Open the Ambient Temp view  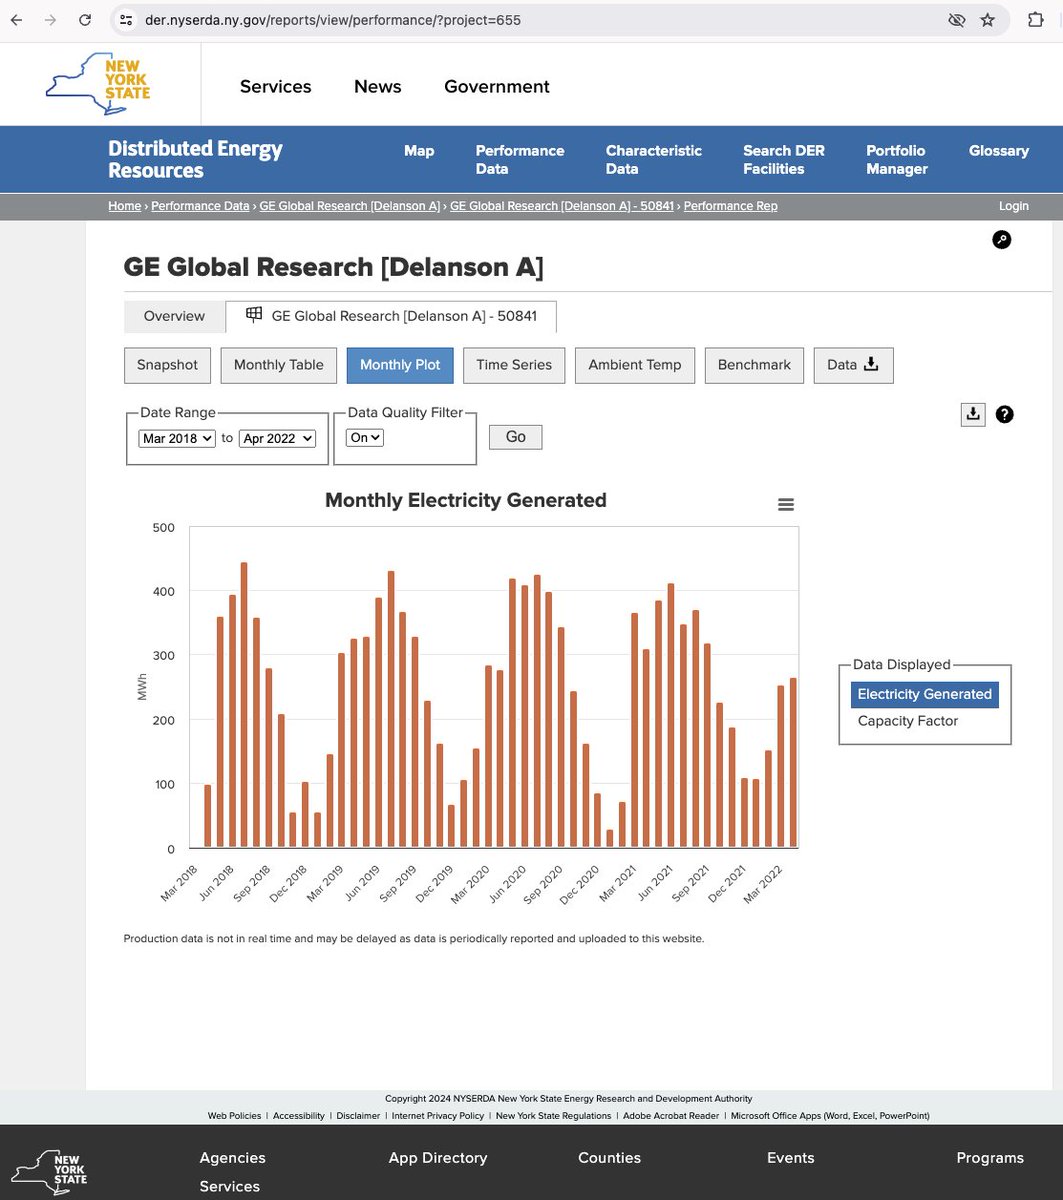635,365
